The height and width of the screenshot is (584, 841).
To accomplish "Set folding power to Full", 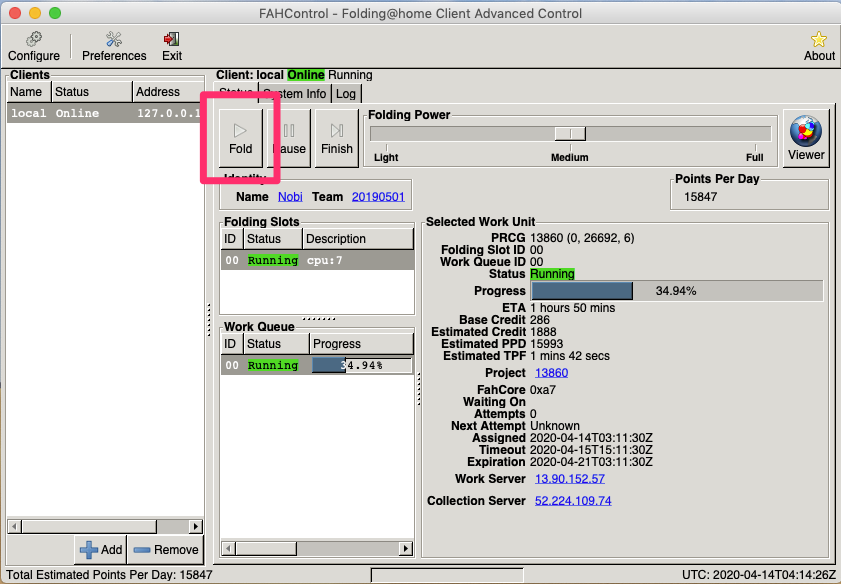I will pos(754,157).
